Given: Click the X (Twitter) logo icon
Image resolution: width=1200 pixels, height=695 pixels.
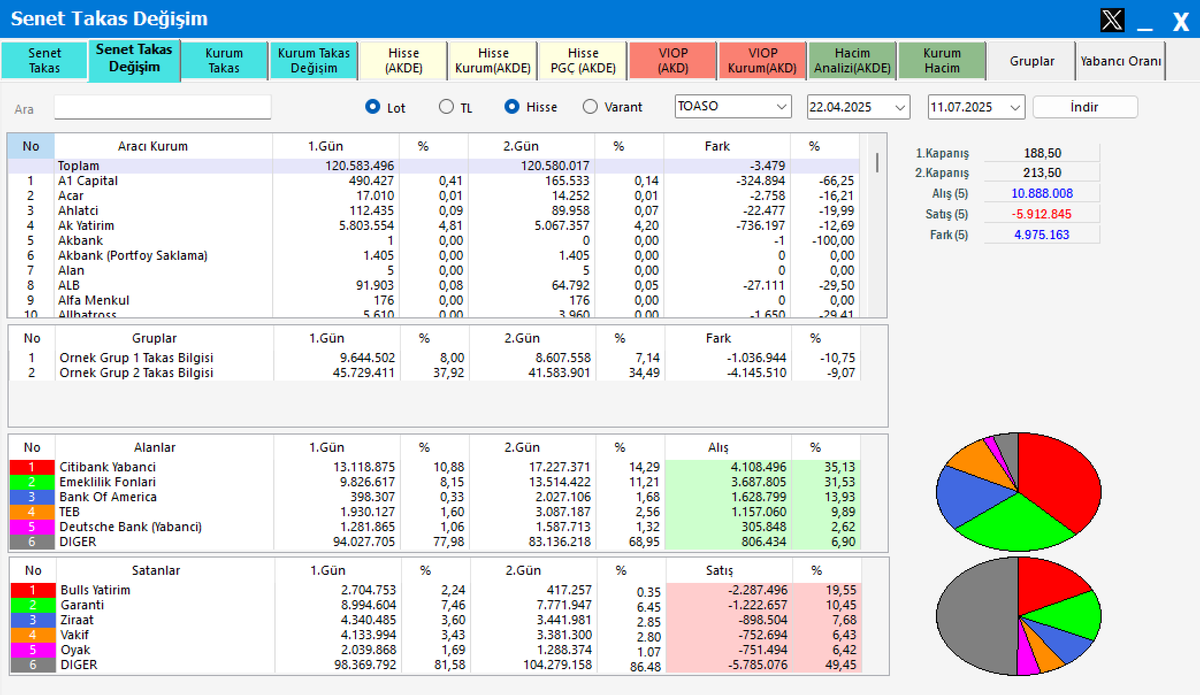Looking at the screenshot, I should 1112,20.
